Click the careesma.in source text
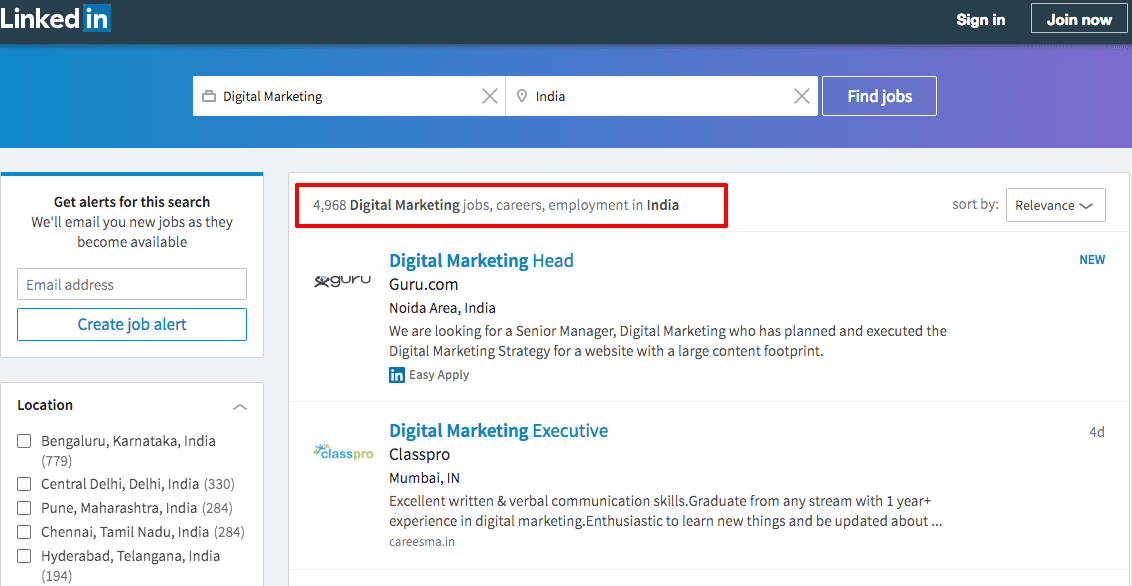The width and height of the screenshot is (1132, 586). coord(422,541)
